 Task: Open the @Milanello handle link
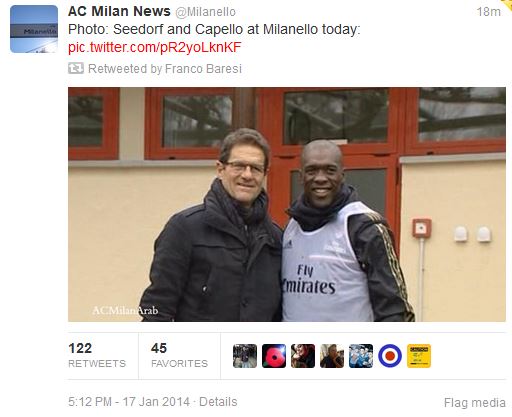click(x=205, y=12)
